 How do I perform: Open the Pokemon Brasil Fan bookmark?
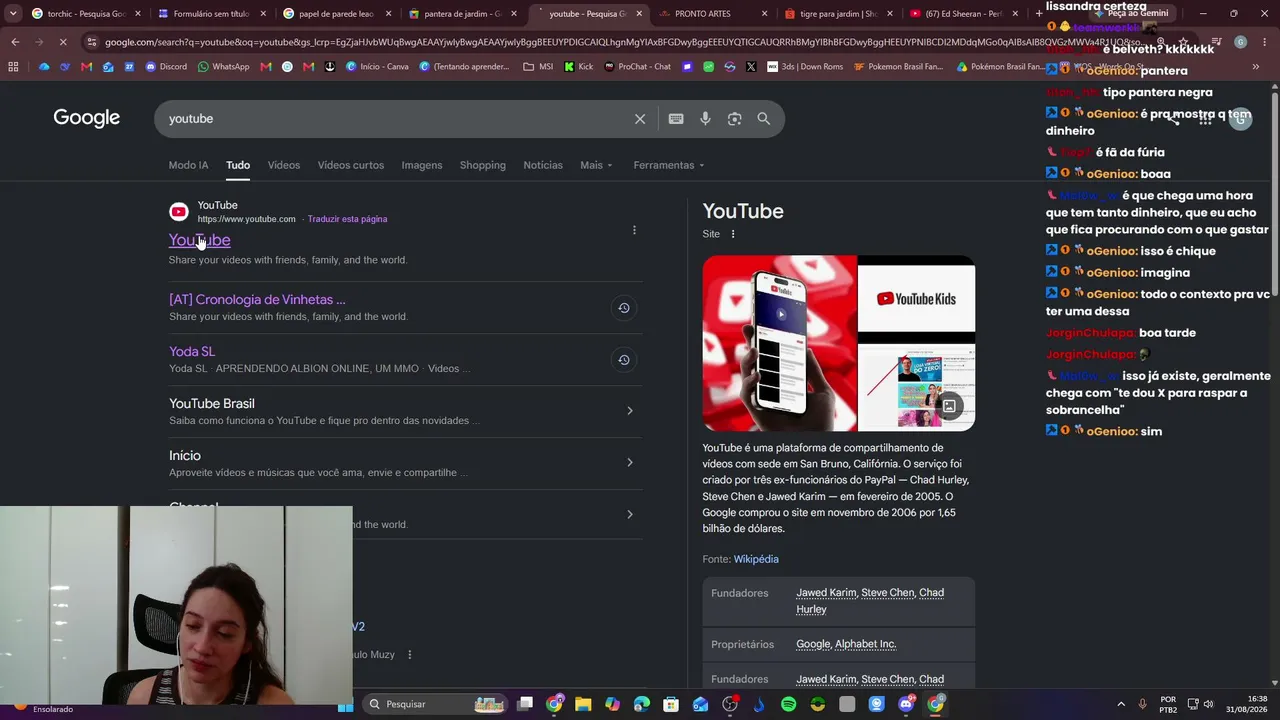pos(899,67)
